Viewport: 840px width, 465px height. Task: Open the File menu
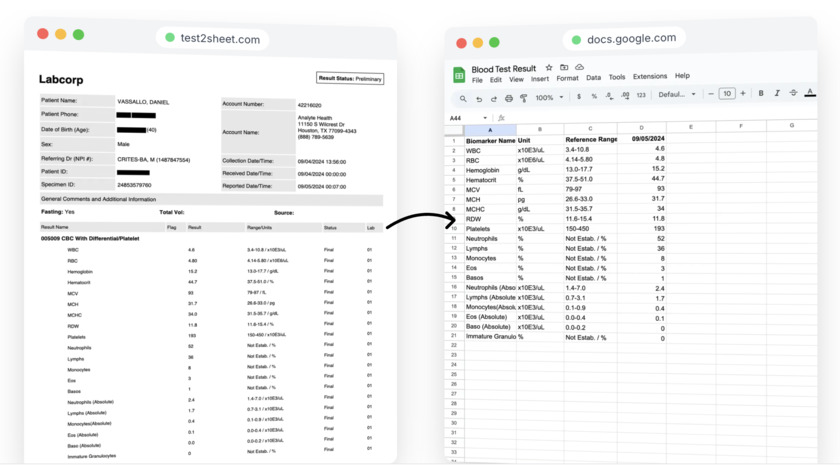(477, 80)
